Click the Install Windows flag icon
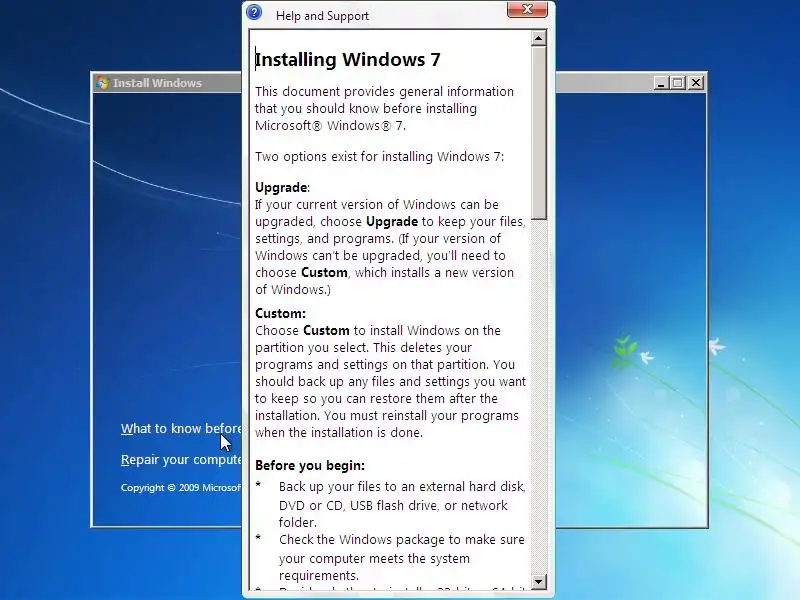Image resolution: width=800 pixels, height=600 pixels. (x=103, y=83)
